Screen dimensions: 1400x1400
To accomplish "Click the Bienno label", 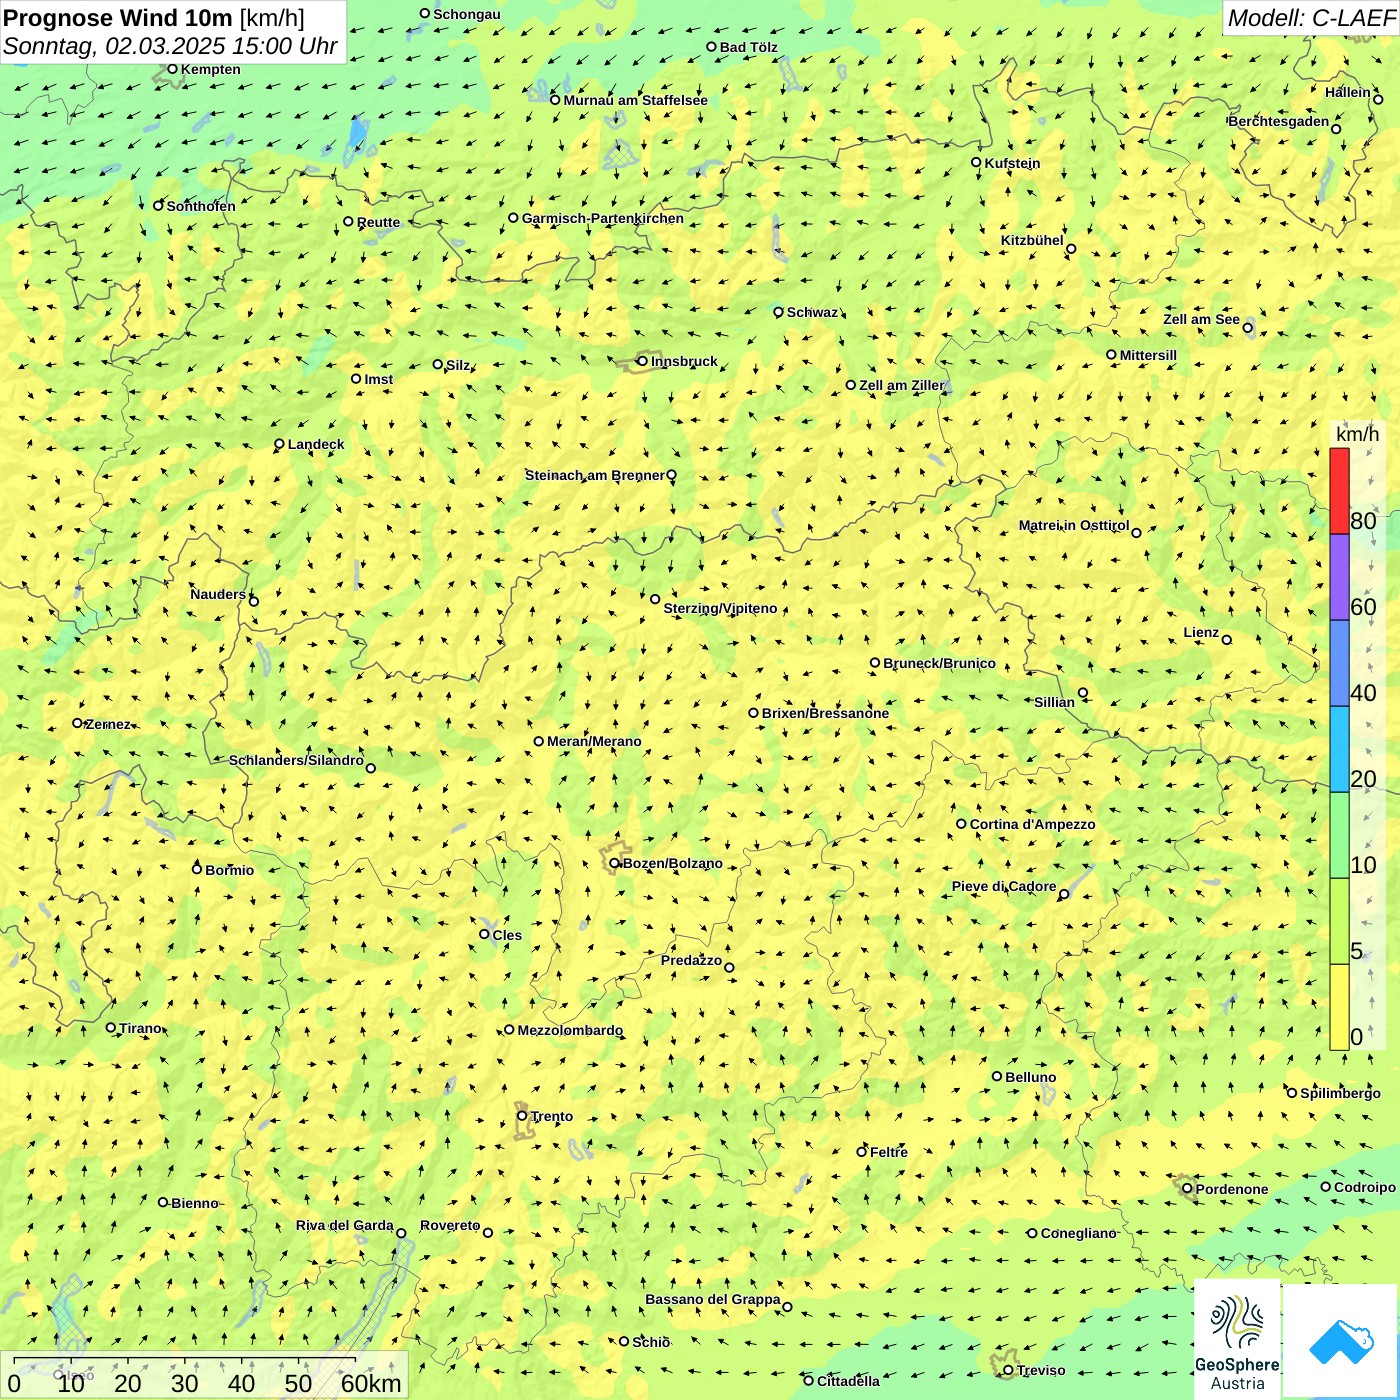I will [194, 1203].
